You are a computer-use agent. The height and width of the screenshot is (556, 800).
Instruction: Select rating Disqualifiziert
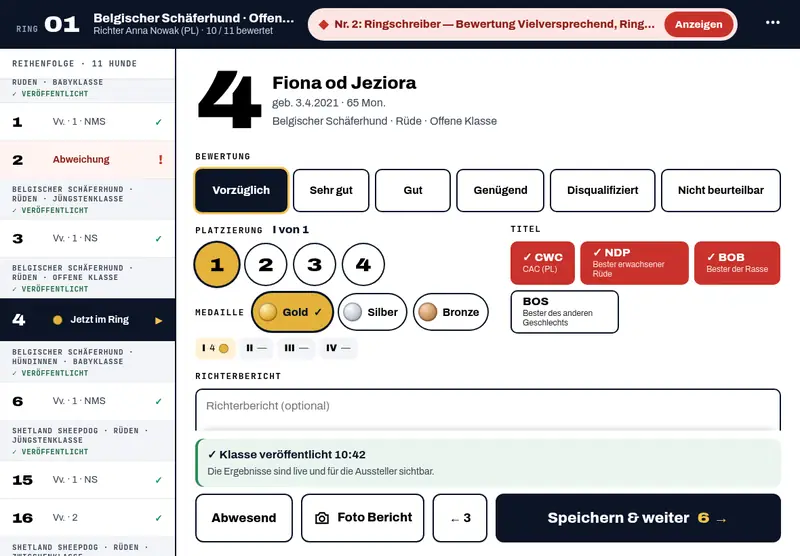coord(603,190)
